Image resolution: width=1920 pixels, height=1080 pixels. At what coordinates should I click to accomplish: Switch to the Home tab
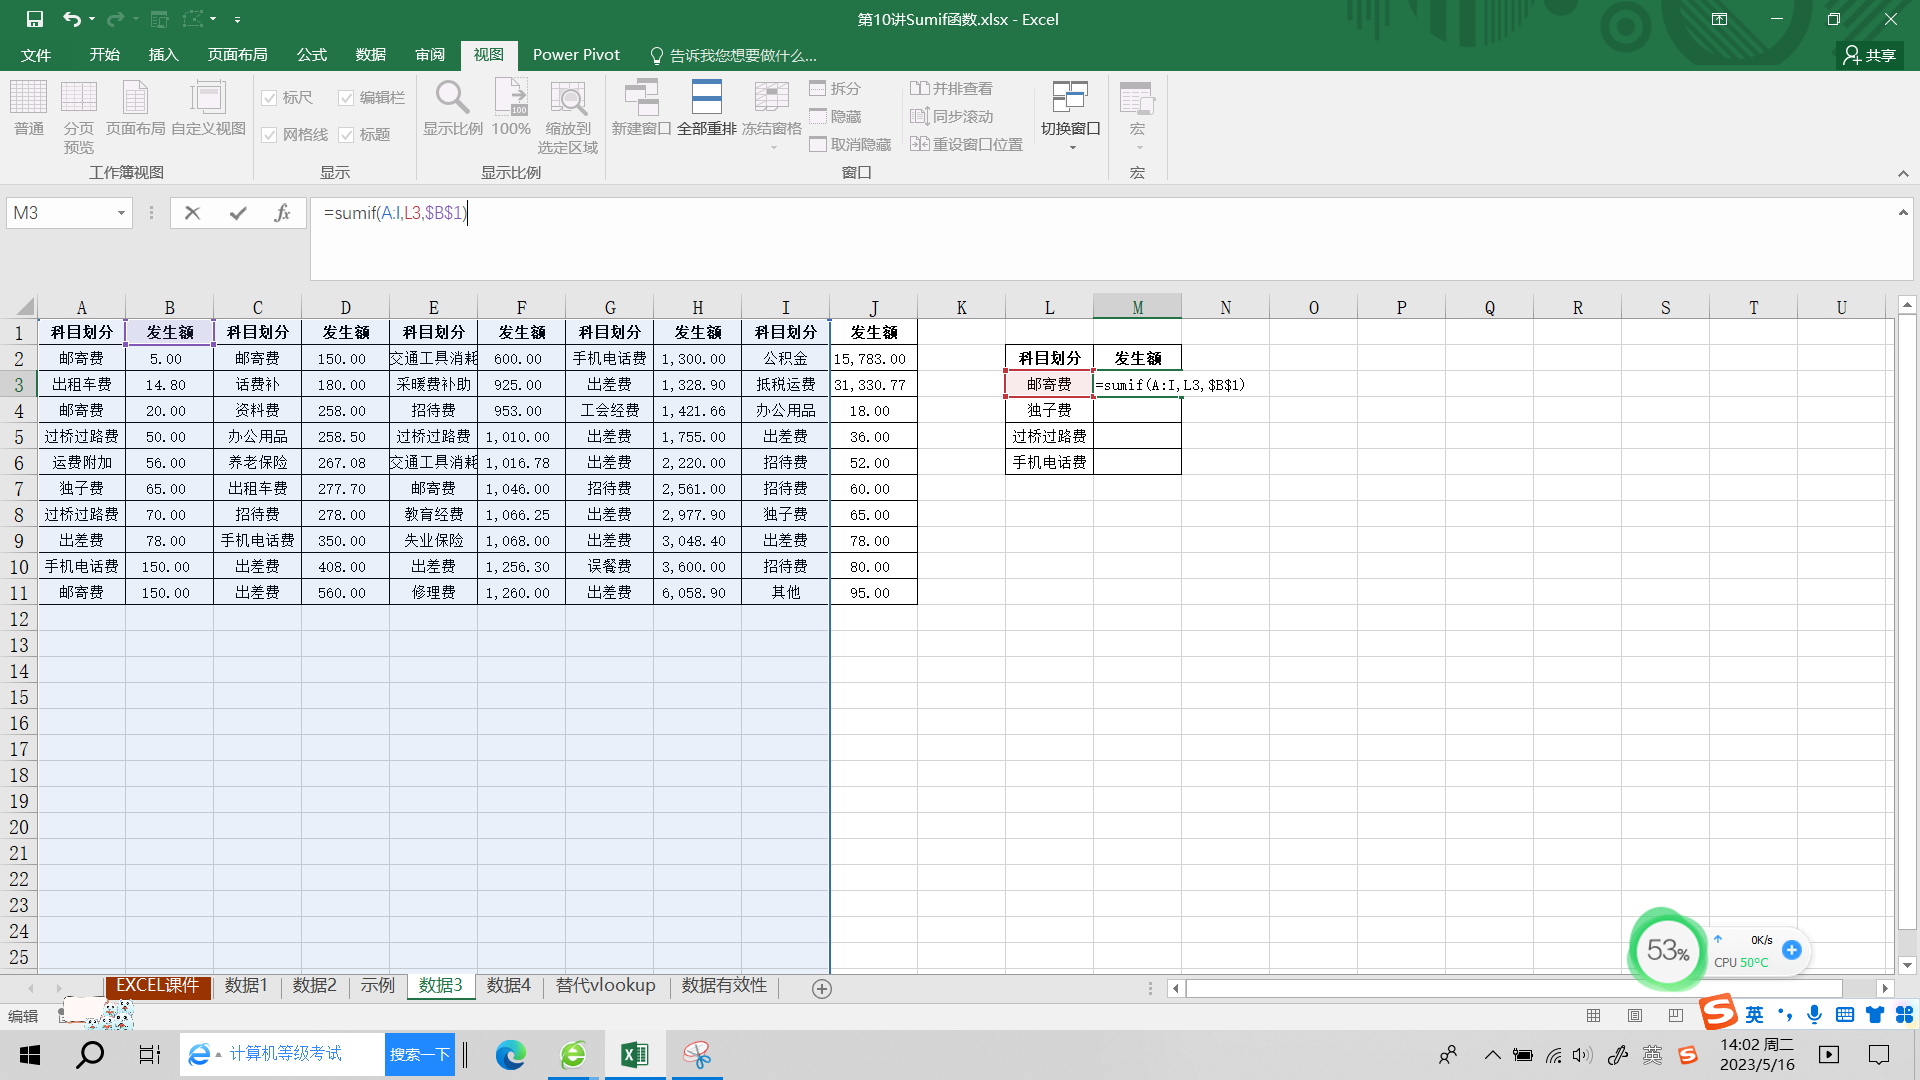point(104,55)
